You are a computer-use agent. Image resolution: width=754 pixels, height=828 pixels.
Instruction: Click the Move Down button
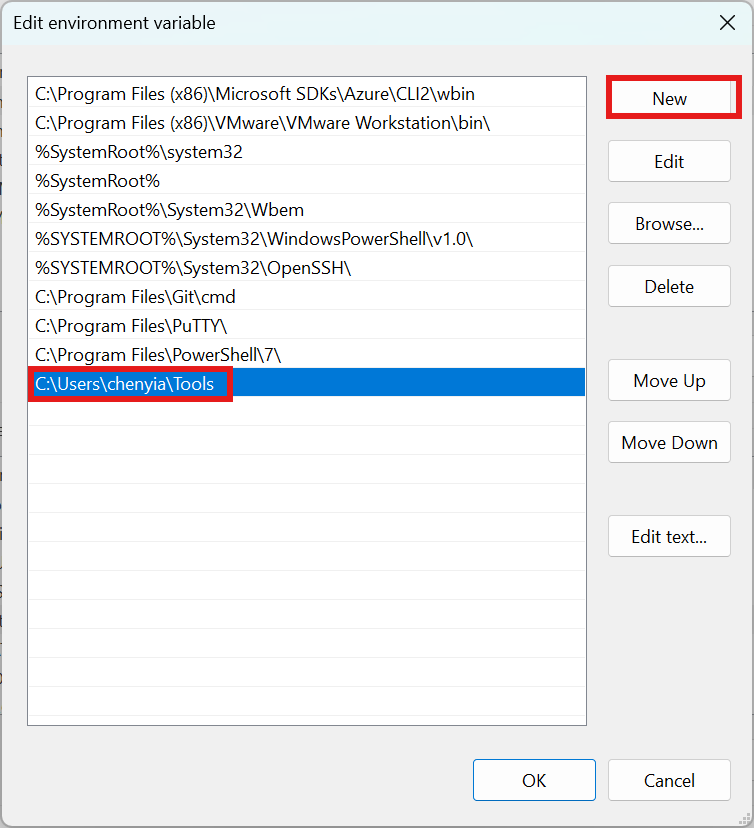669,443
